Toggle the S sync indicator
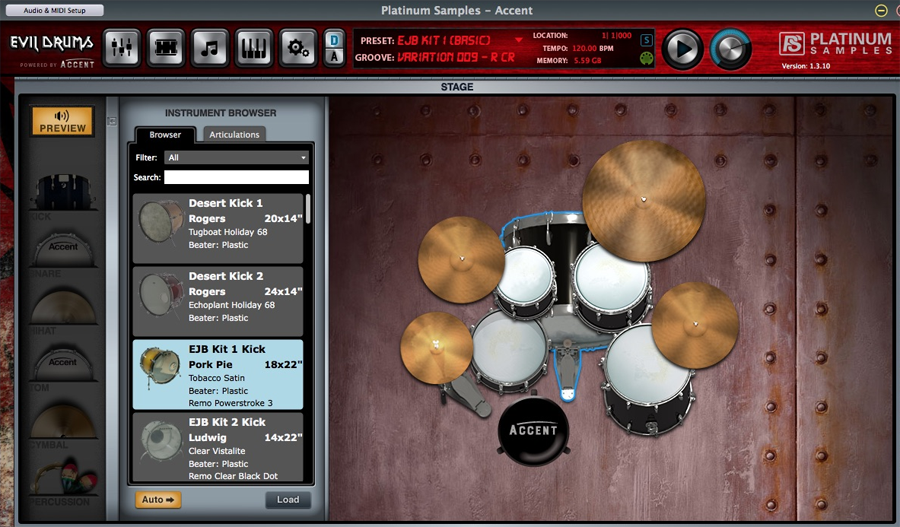The image size is (900, 527). click(x=646, y=40)
